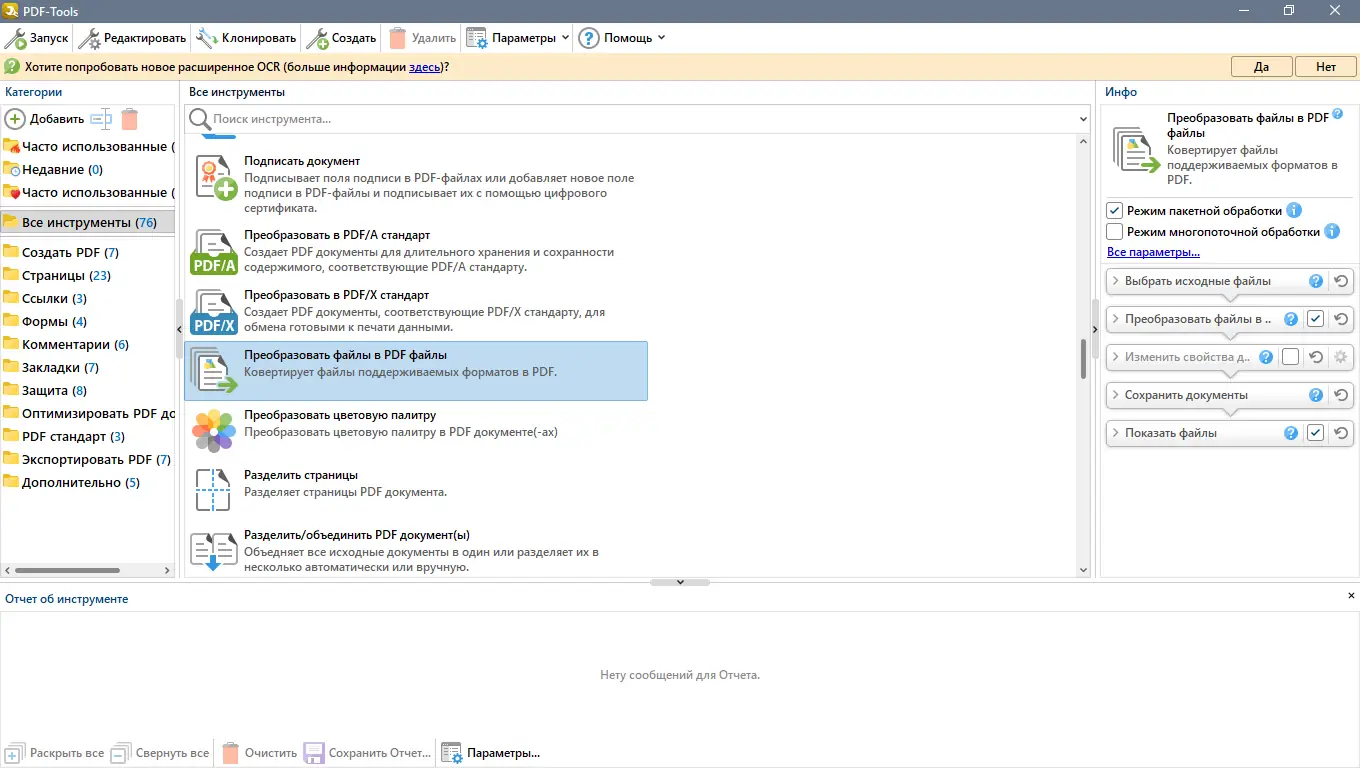Open help for Показать файлы step
The width and height of the screenshot is (1360, 768).
point(1291,433)
